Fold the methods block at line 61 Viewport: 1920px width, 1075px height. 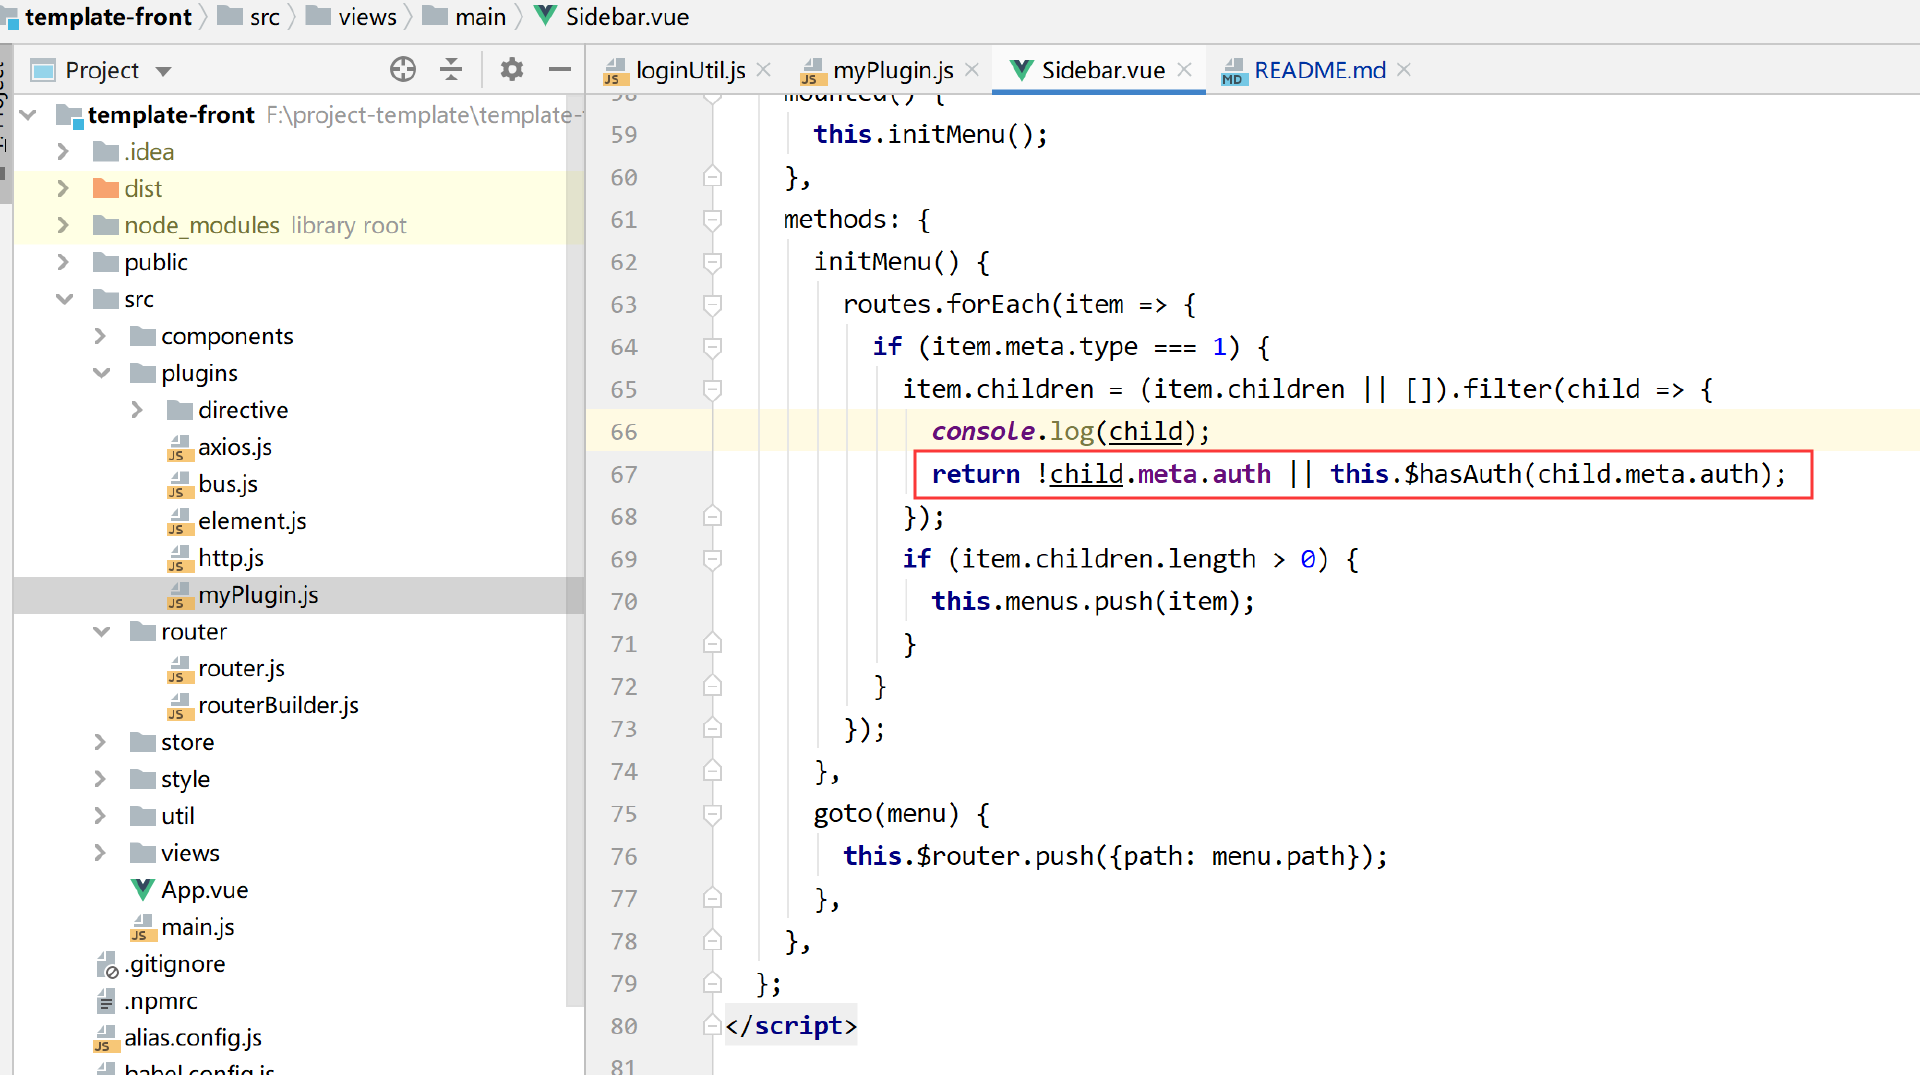tap(712, 220)
